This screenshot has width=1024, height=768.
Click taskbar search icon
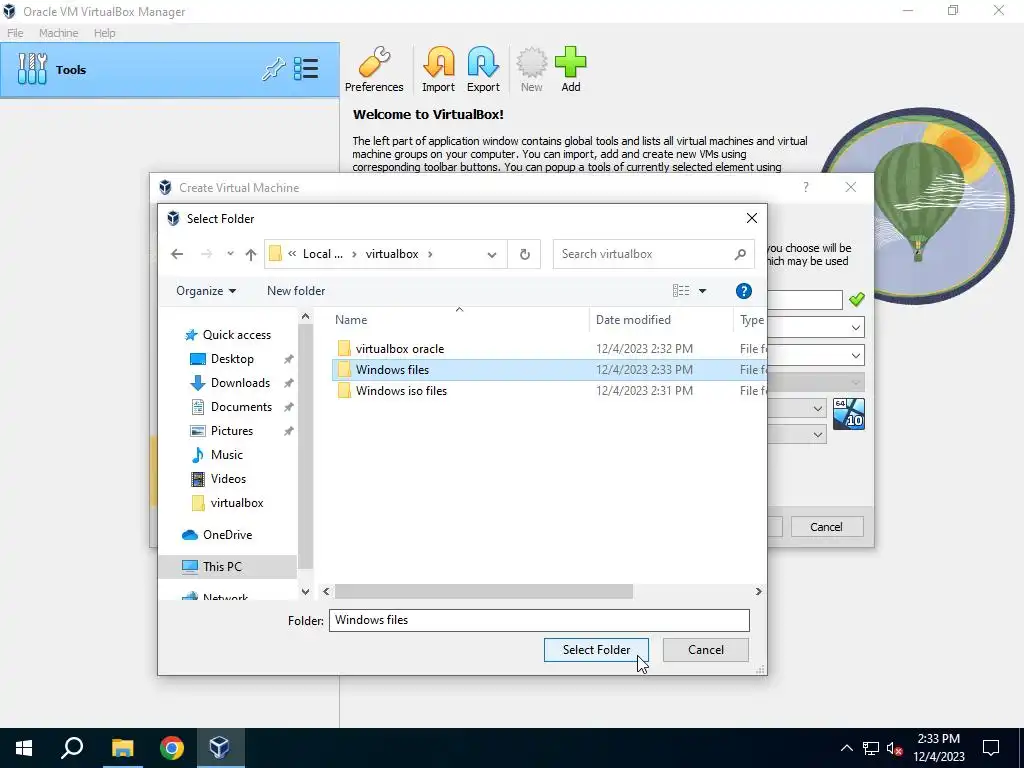pyautogui.click(x=72, y=748)
